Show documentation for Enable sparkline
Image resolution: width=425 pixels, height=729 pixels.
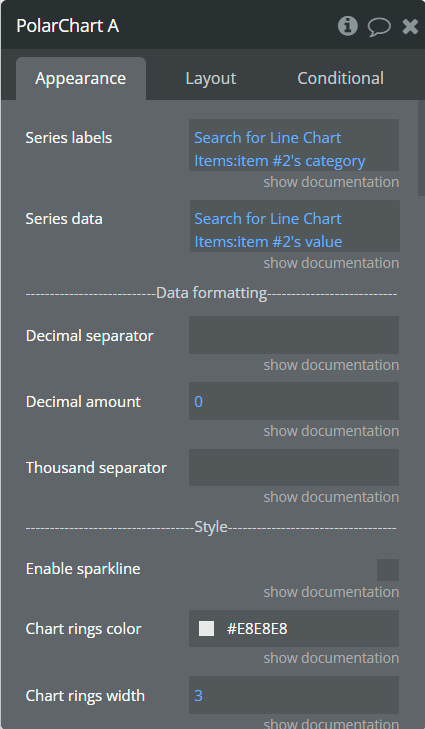click(331, 592)
